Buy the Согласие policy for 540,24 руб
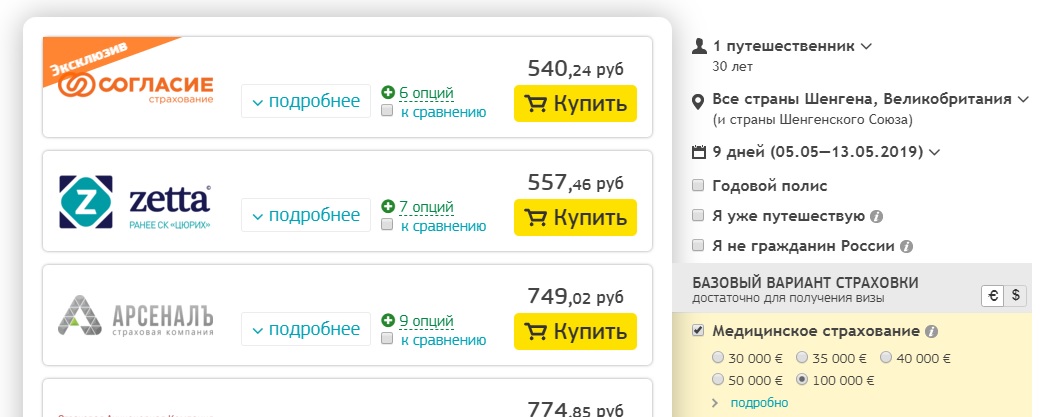 [x=575, y=103]
